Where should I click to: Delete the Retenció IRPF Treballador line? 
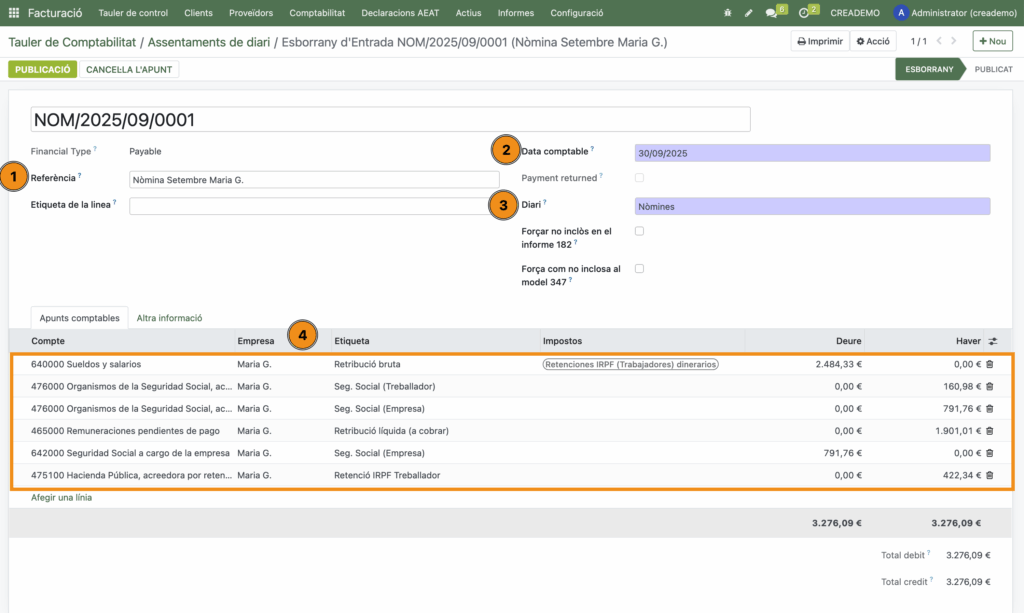(x=990, y=475)
